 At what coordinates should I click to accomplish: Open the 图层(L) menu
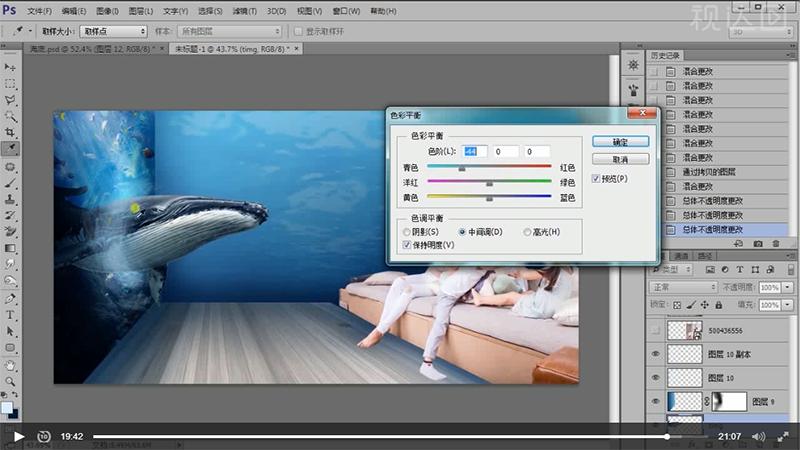click(x=140, y=11)
